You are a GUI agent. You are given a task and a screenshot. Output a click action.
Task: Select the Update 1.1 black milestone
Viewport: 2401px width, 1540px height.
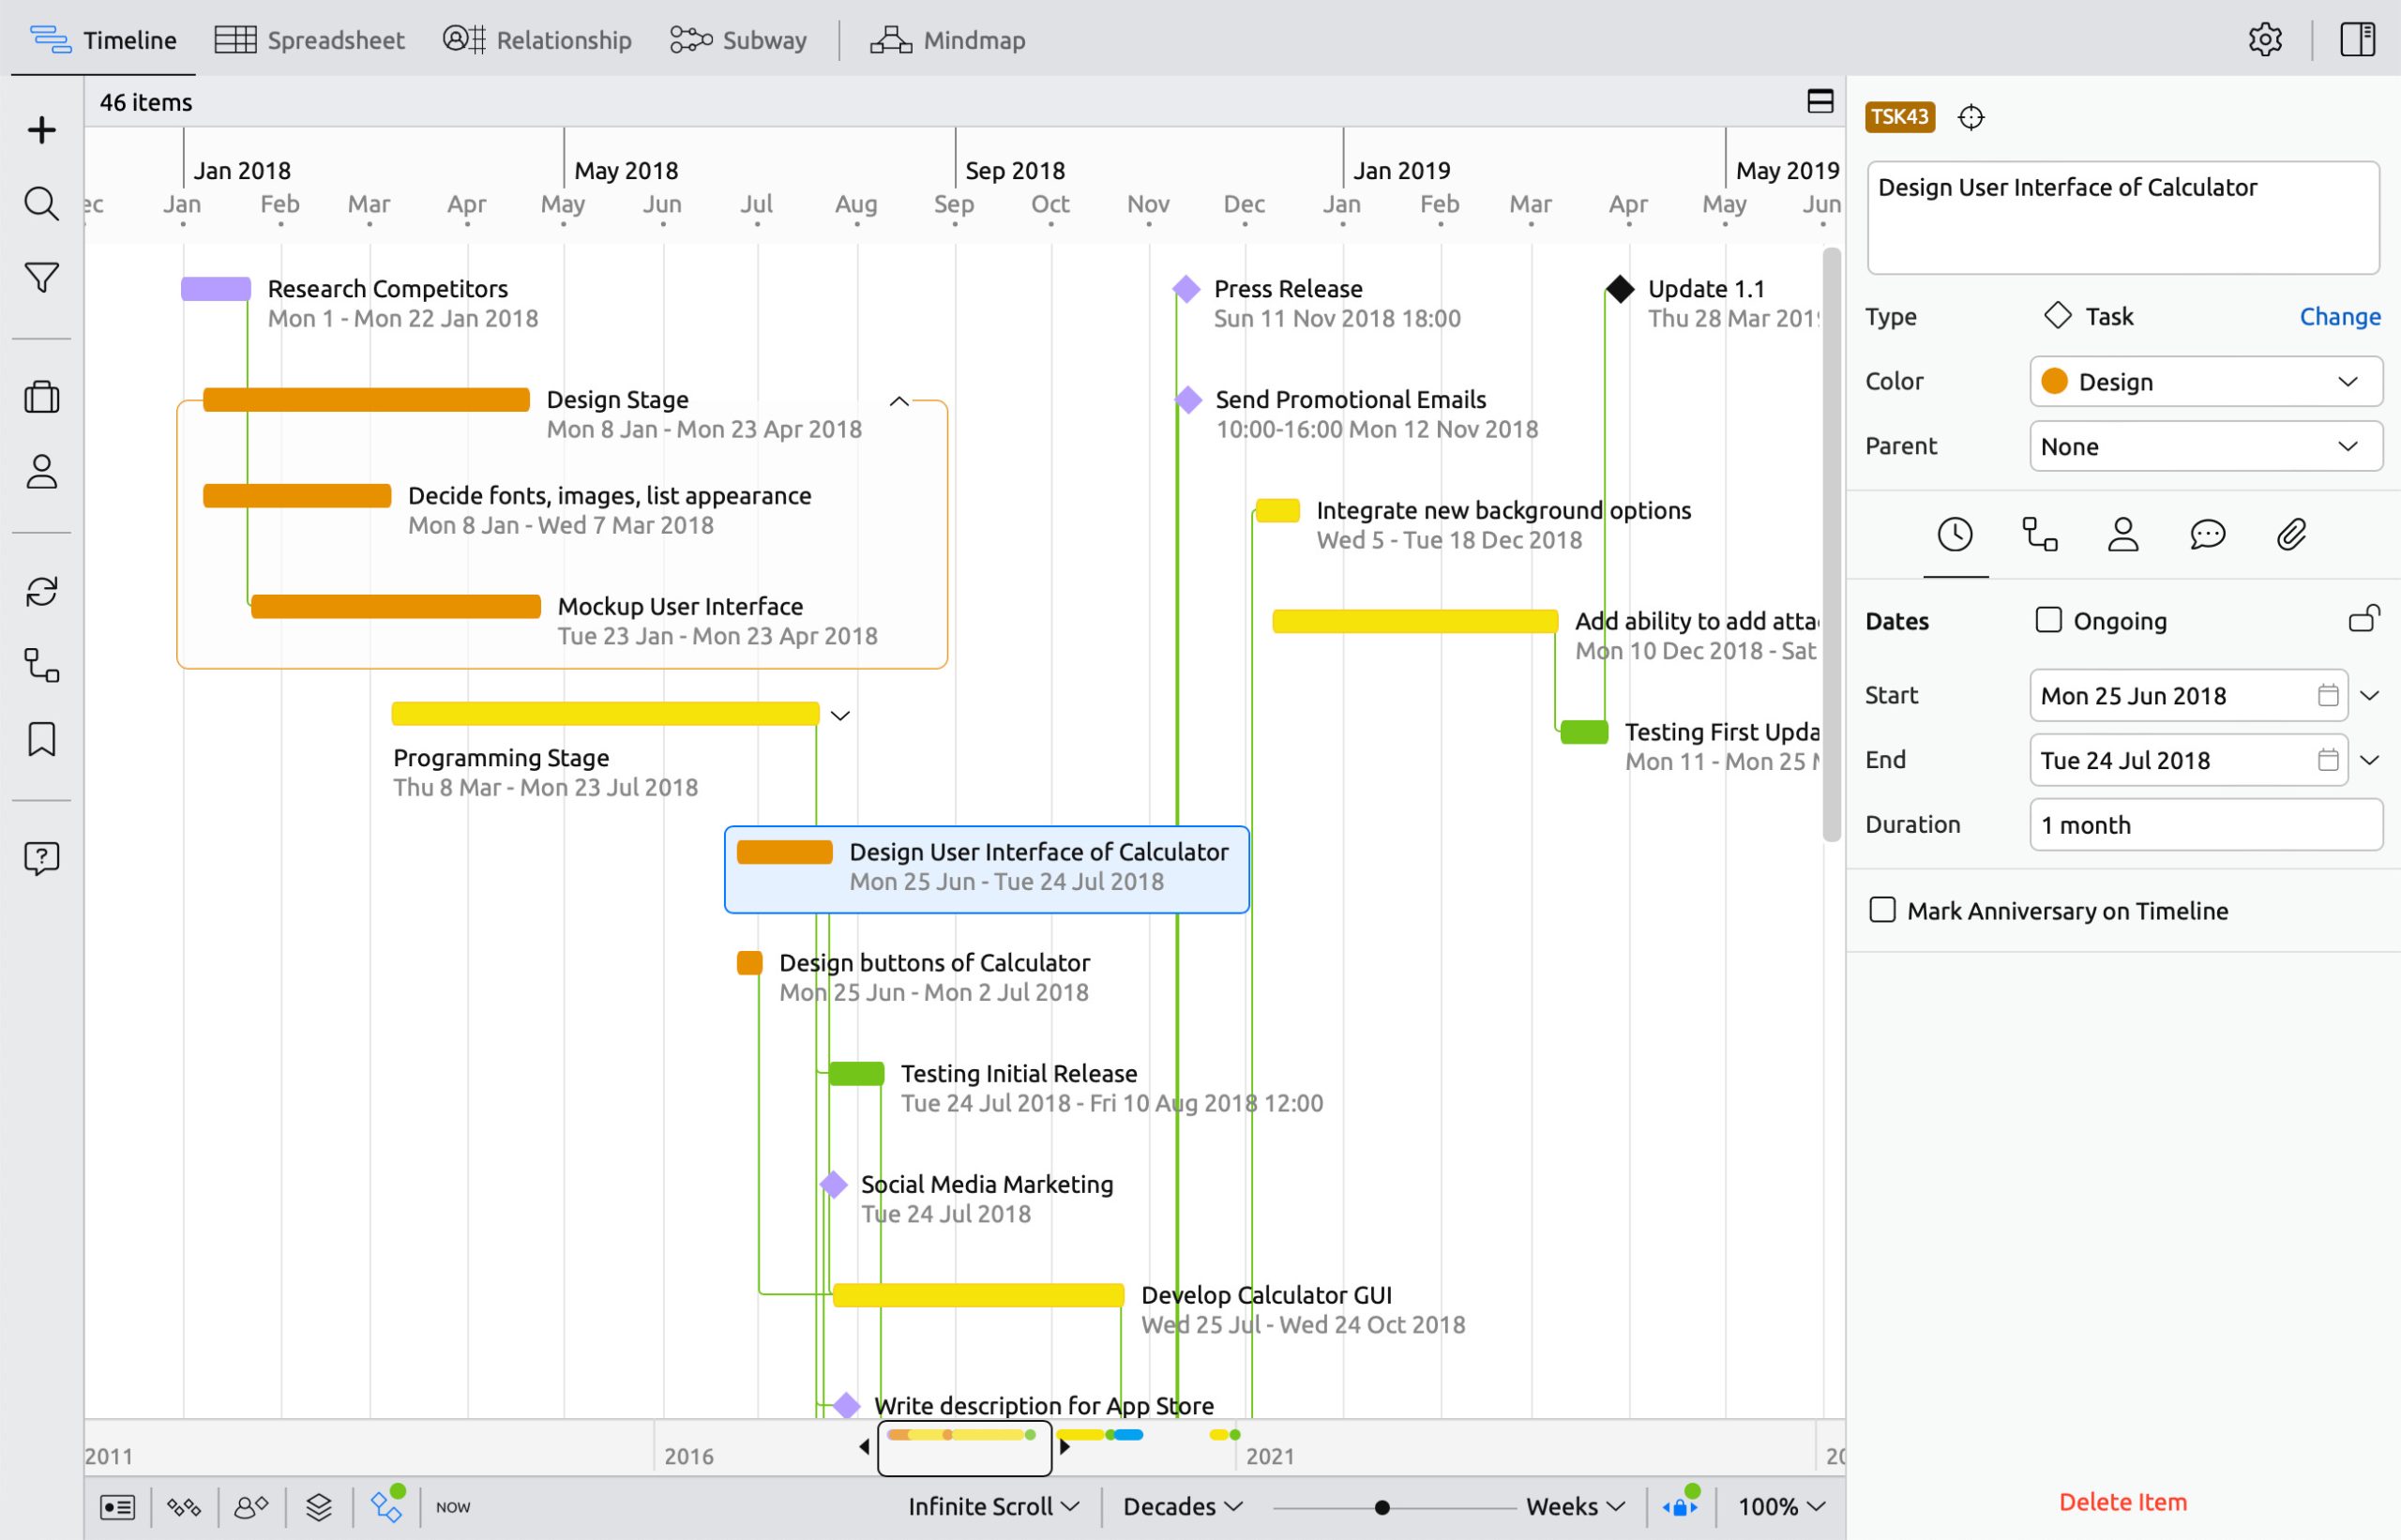coord(1620,289)
